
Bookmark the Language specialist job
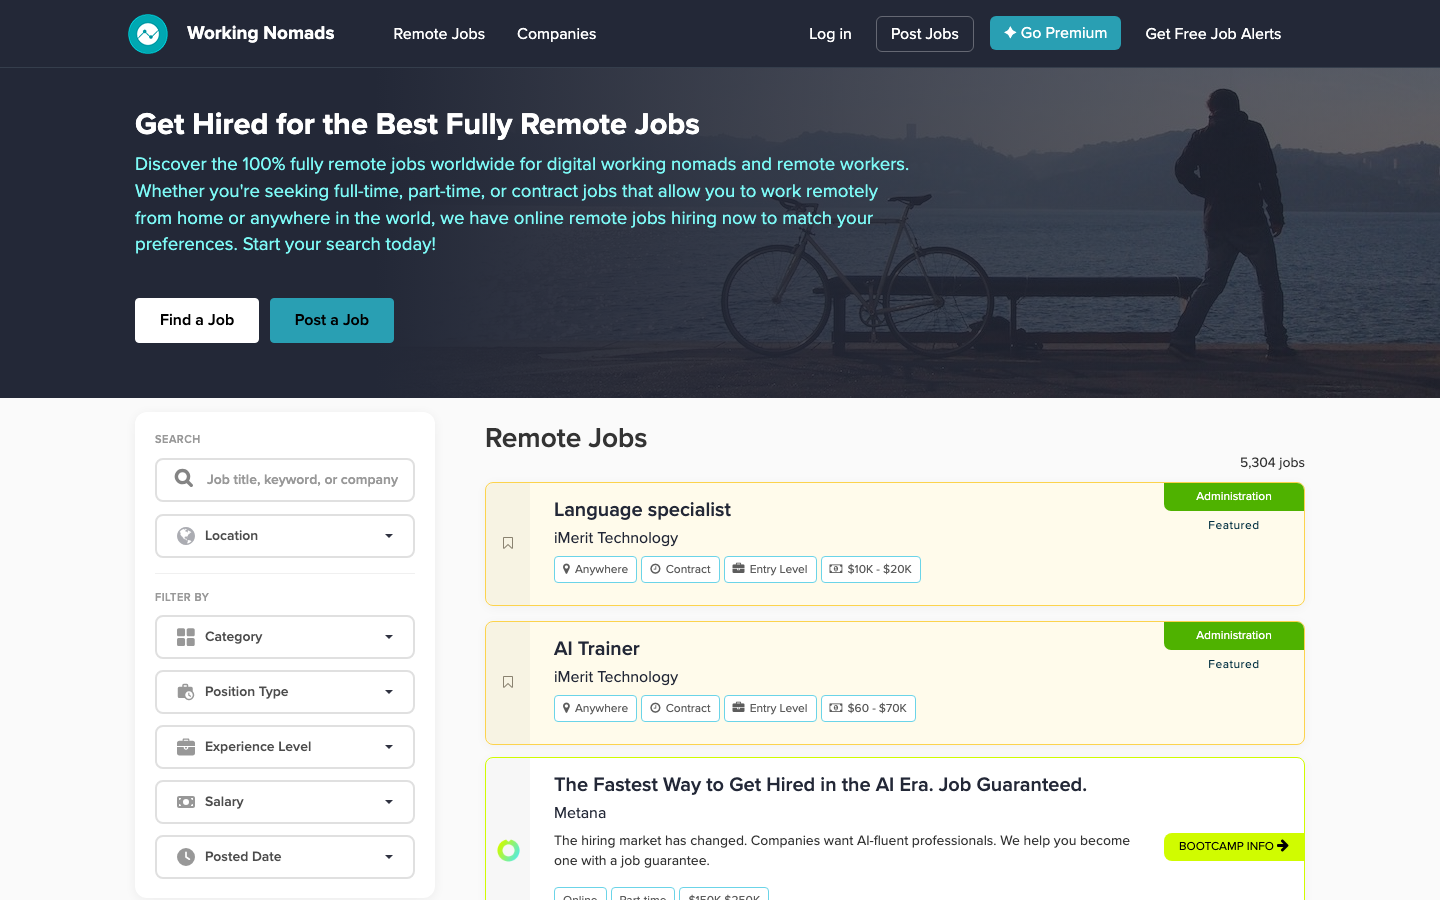click(x=508, y=543)
